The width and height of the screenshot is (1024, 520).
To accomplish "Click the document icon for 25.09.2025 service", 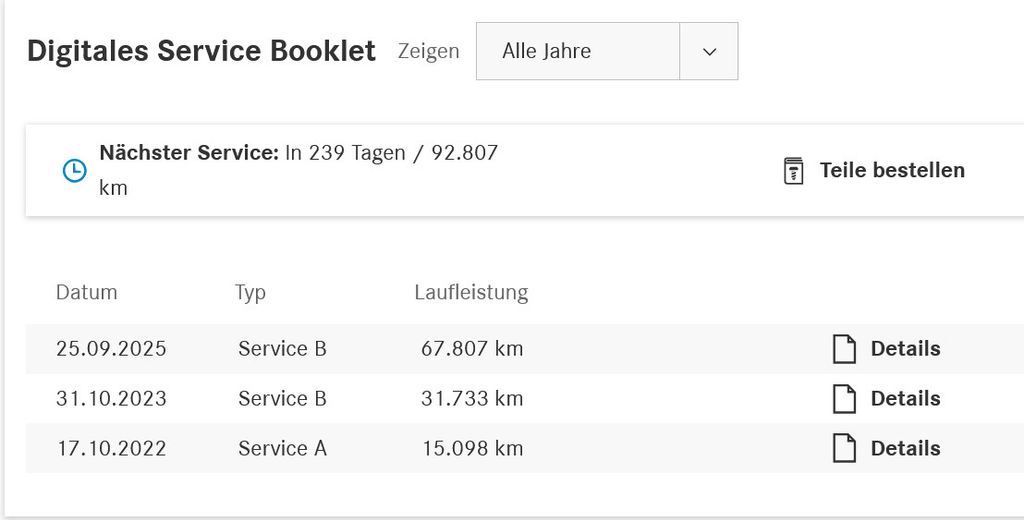I will tap(845, 349).
